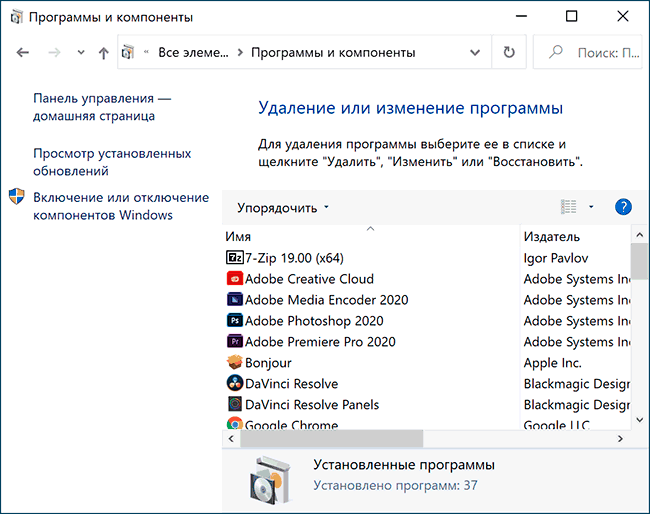This screenshot has width=650, height=514.
Task: Click the Windows features shield icon
Action: coord(17,196)
